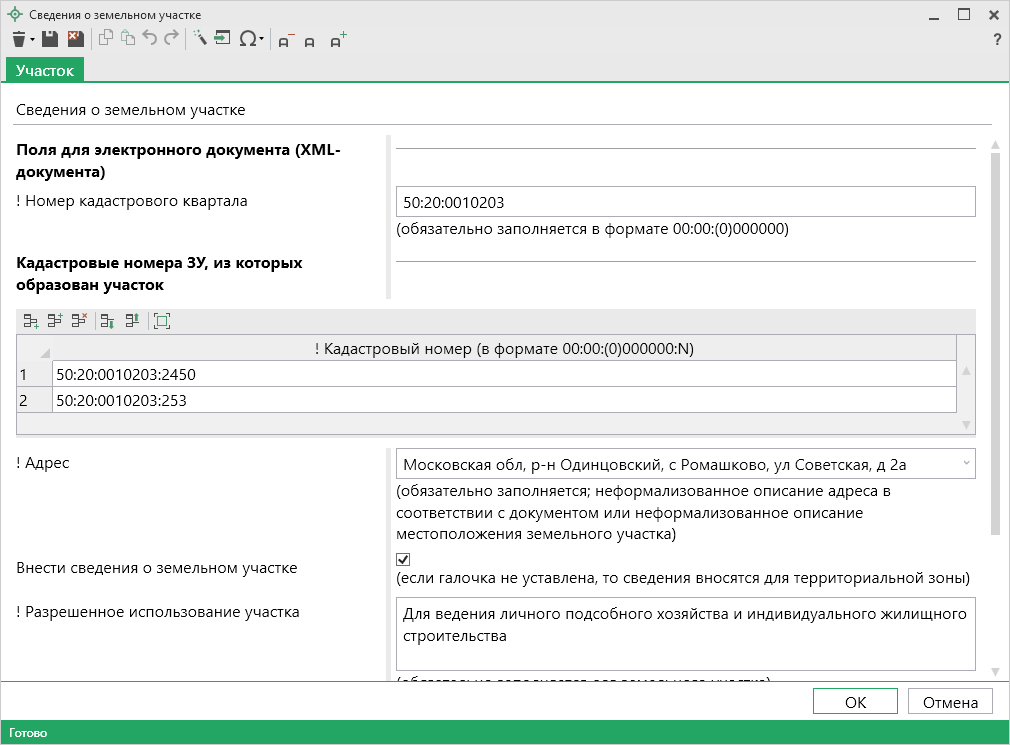Move the table row down

coord(107,321)
